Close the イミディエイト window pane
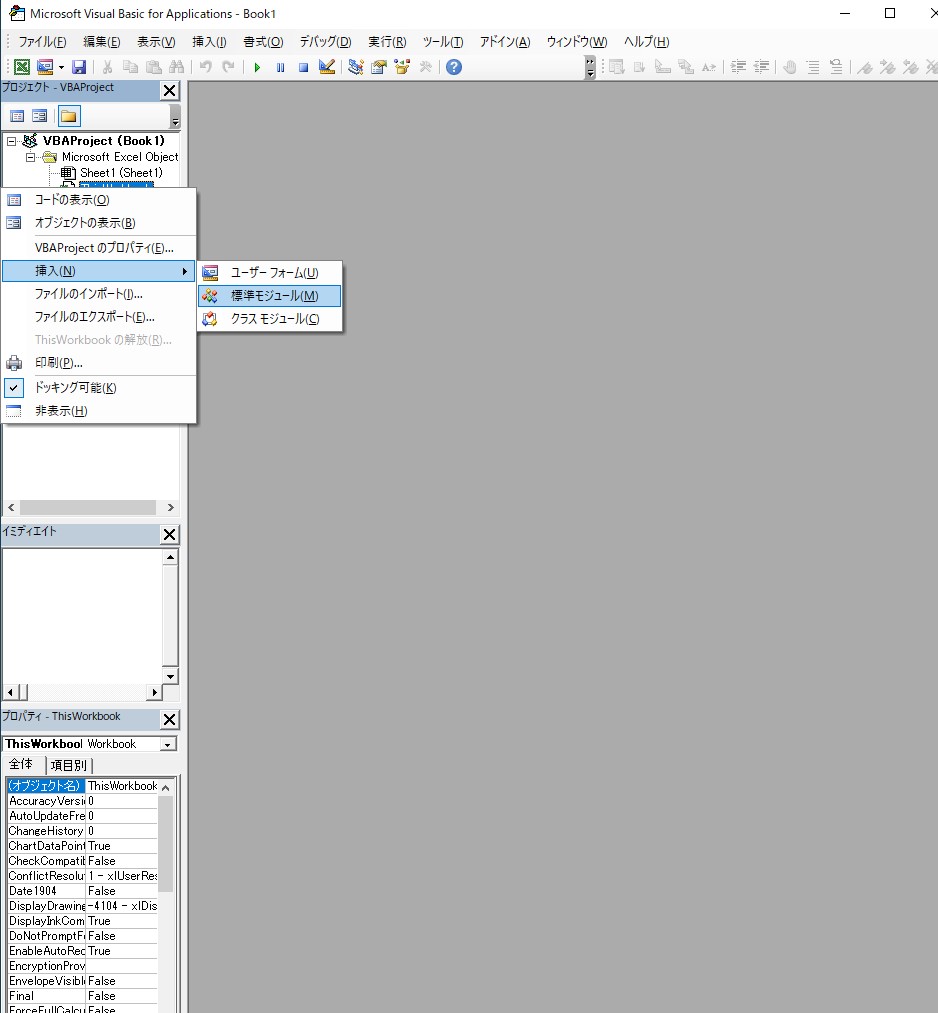 [x=169, y=535]
